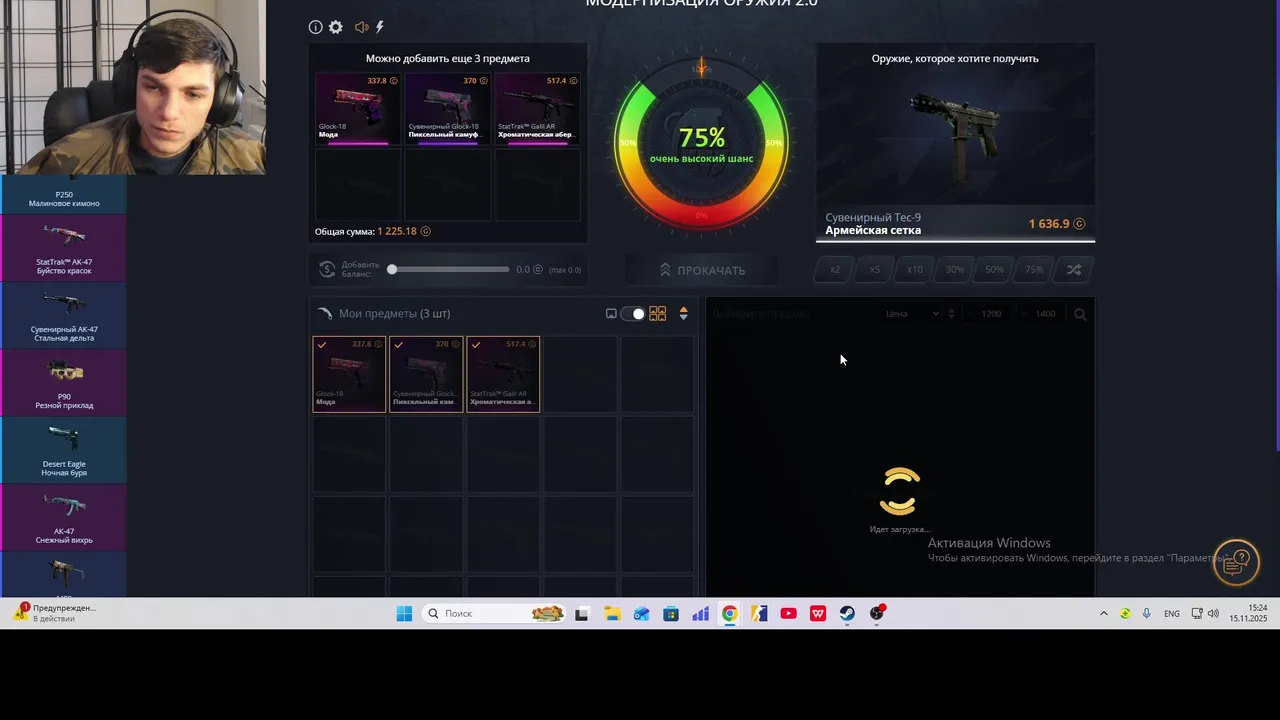Click Desert Eagle Ночная буря drop
The image size is (1280, 720).
coord(64,450)
